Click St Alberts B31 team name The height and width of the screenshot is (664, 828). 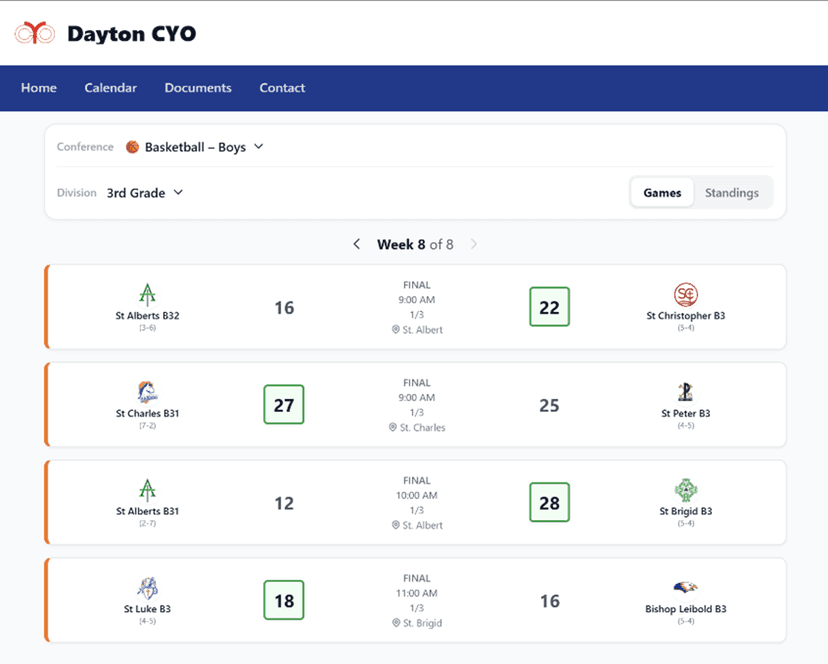[x=147, y=511]
